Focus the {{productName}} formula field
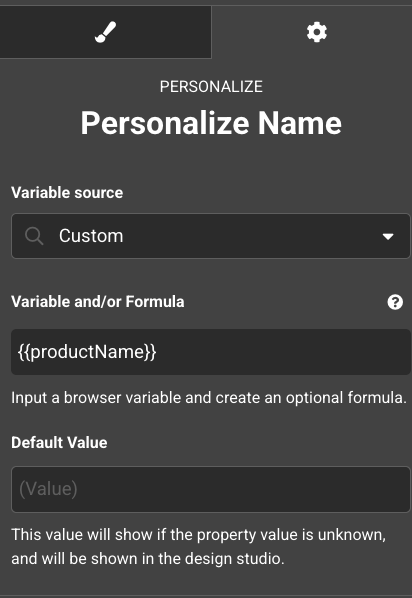 pos(211,352)
